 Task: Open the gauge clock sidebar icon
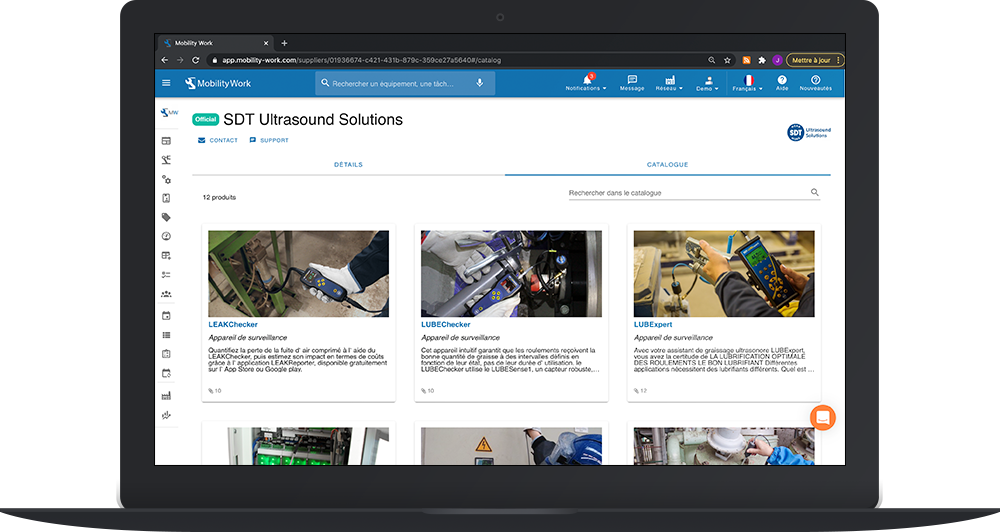coord(166,236)
